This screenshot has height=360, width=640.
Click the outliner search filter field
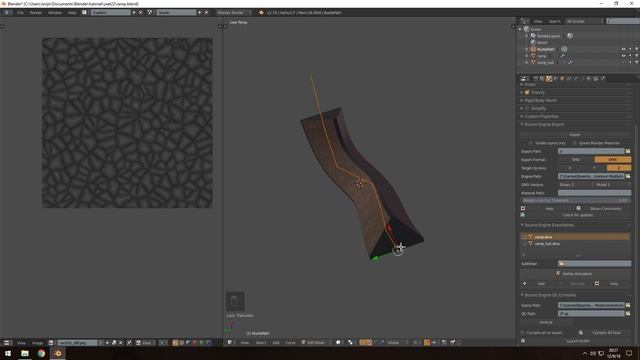pyautogui.click(x=623, y=21)
